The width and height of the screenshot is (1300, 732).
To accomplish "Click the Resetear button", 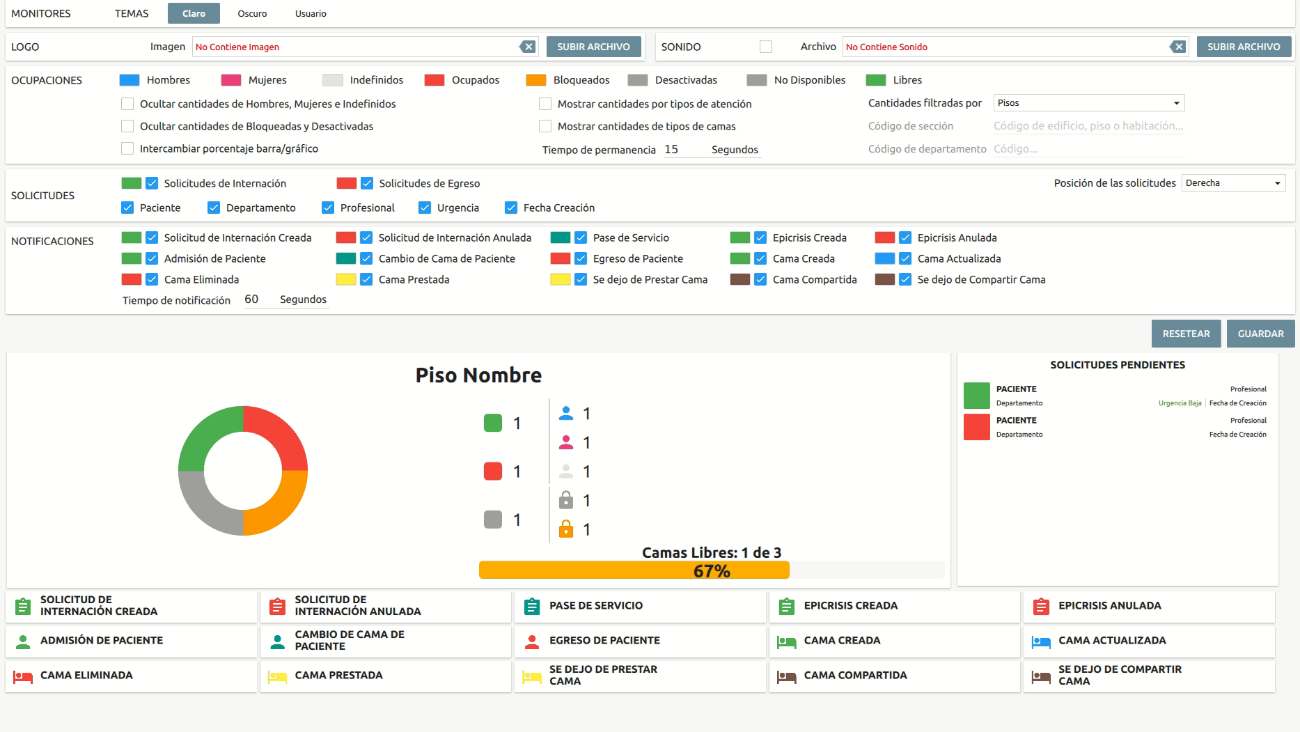I will coord(1185,334).
